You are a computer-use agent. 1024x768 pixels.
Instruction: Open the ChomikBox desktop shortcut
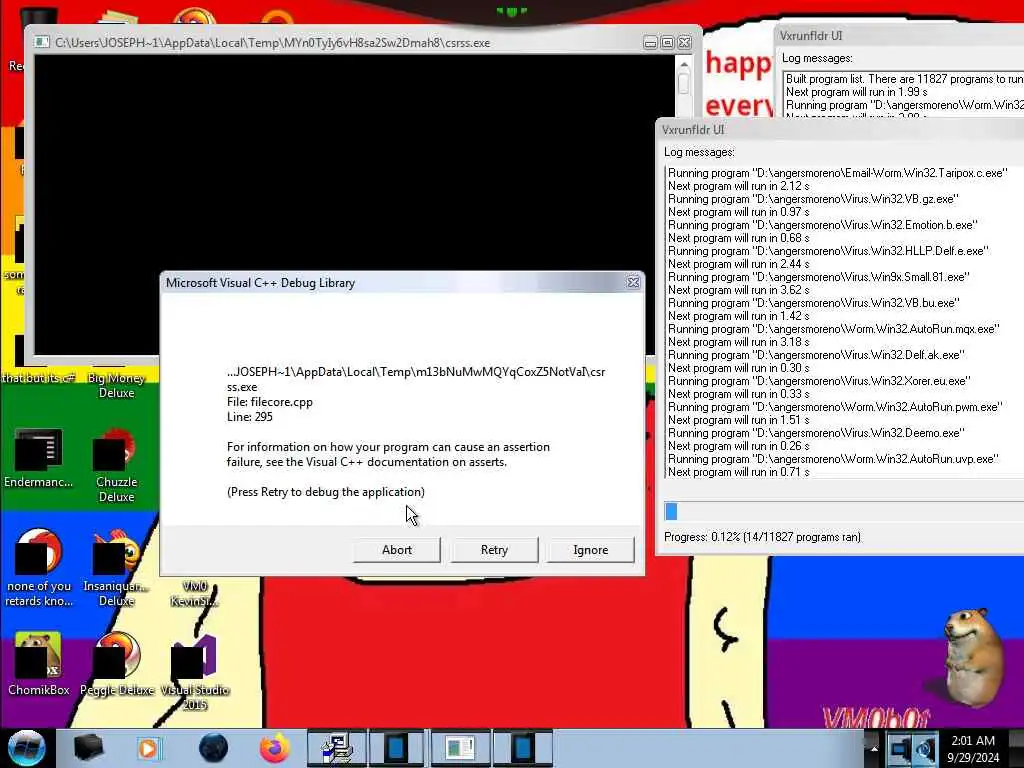(39, 664)
